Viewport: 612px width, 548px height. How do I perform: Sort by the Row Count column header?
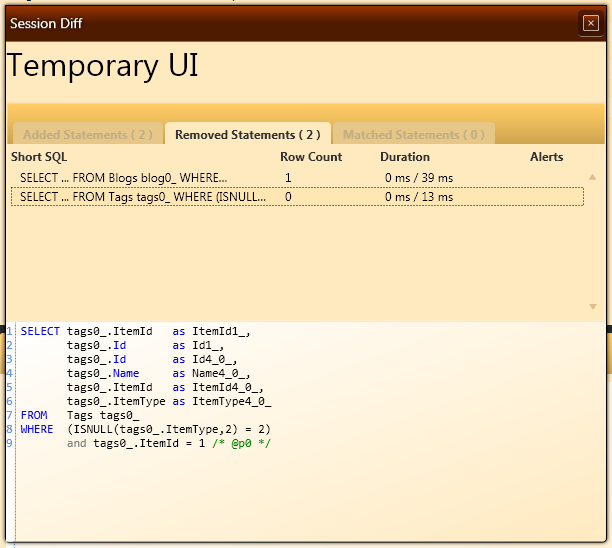pos(311,157)
